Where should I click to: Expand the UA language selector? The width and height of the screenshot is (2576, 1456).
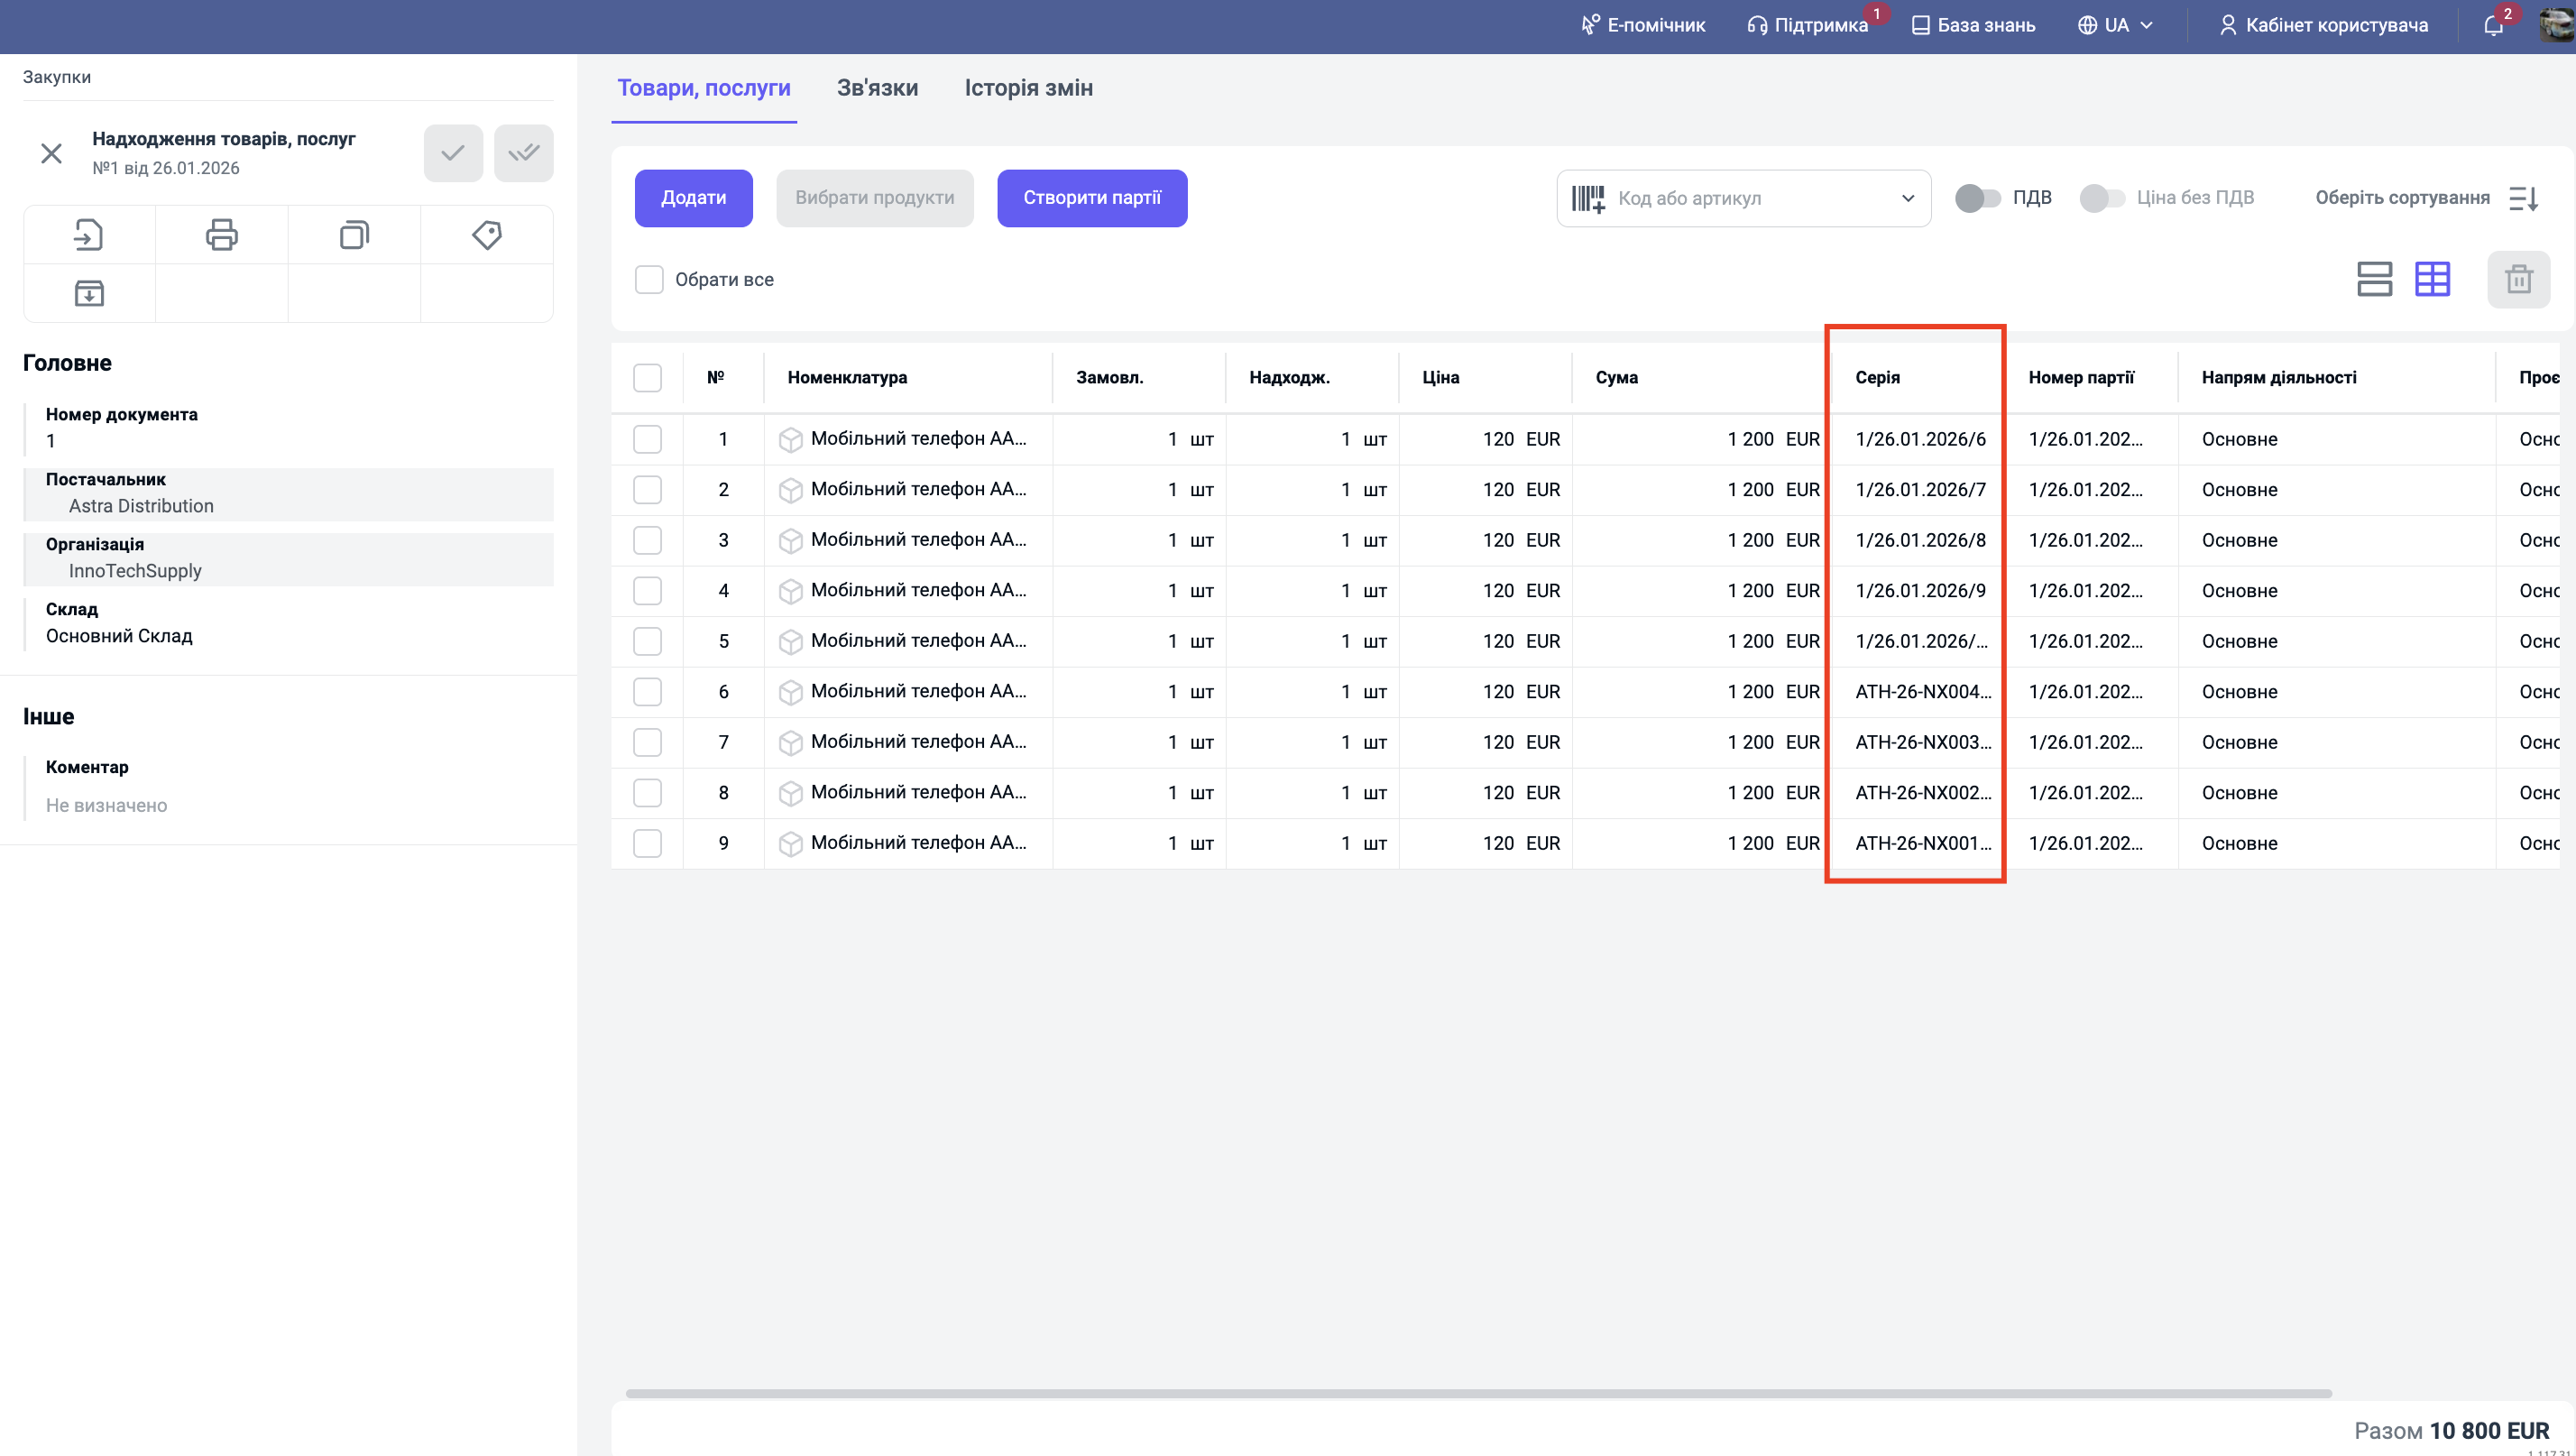(x=2115, y=26)
